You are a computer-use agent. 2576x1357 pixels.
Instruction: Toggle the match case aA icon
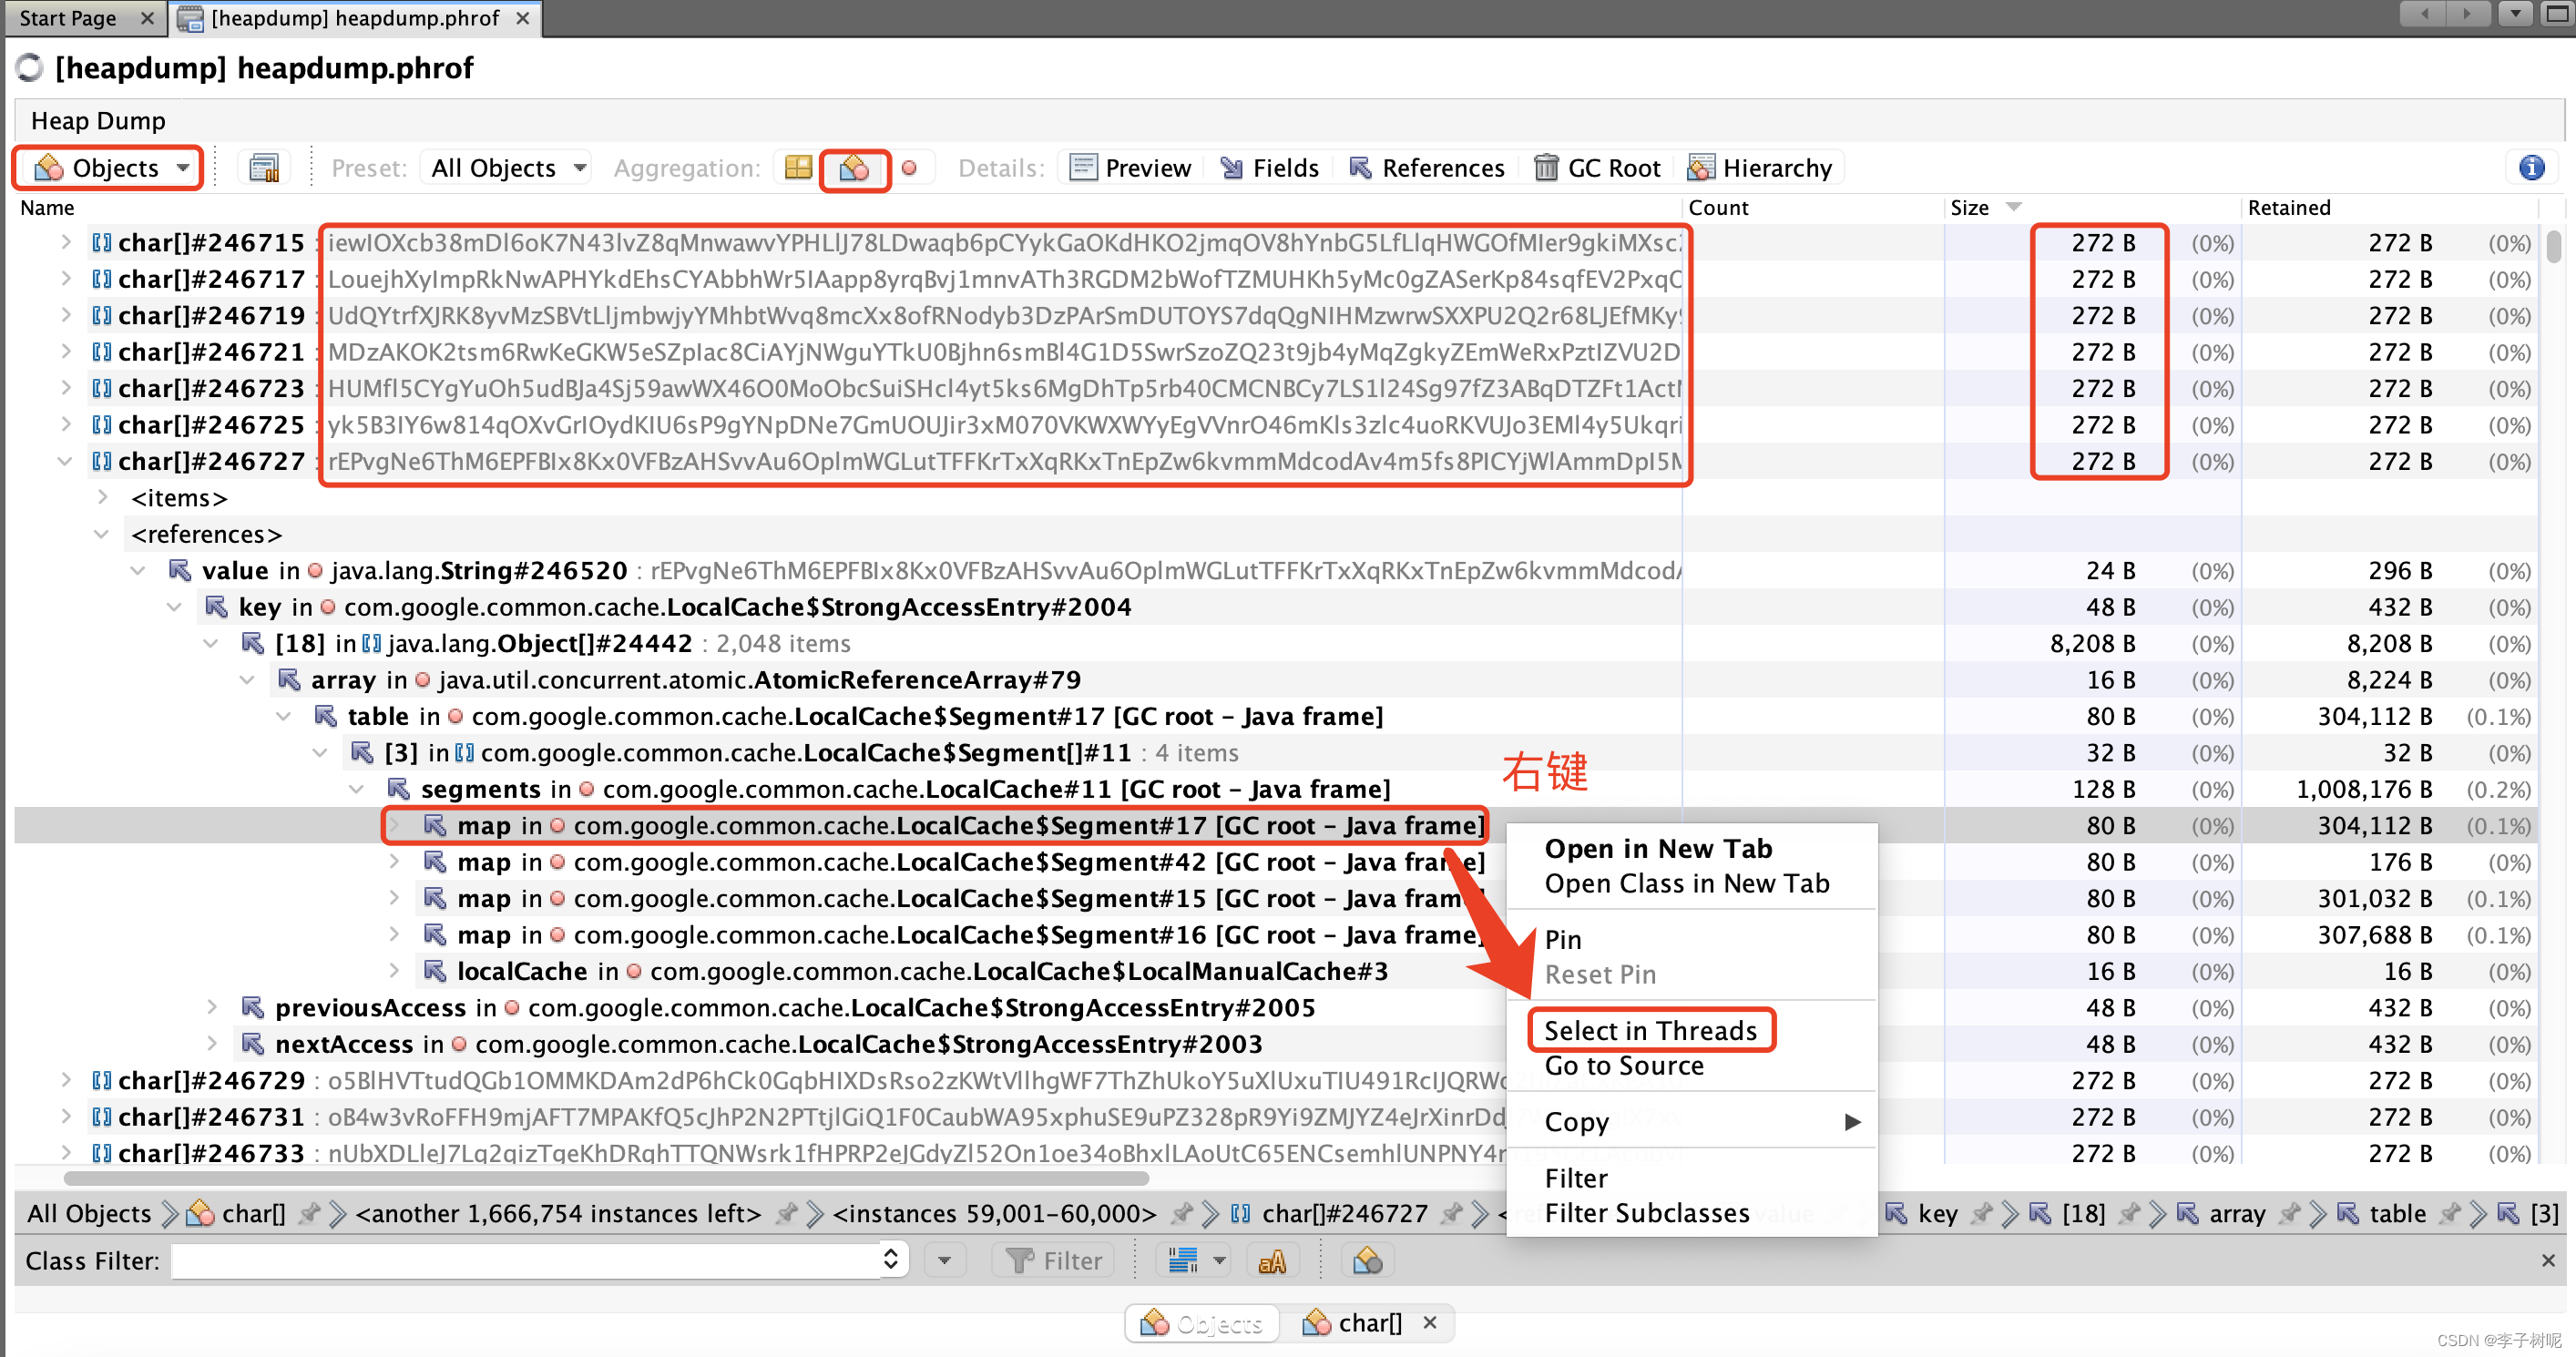[x=1272, y=1261]
